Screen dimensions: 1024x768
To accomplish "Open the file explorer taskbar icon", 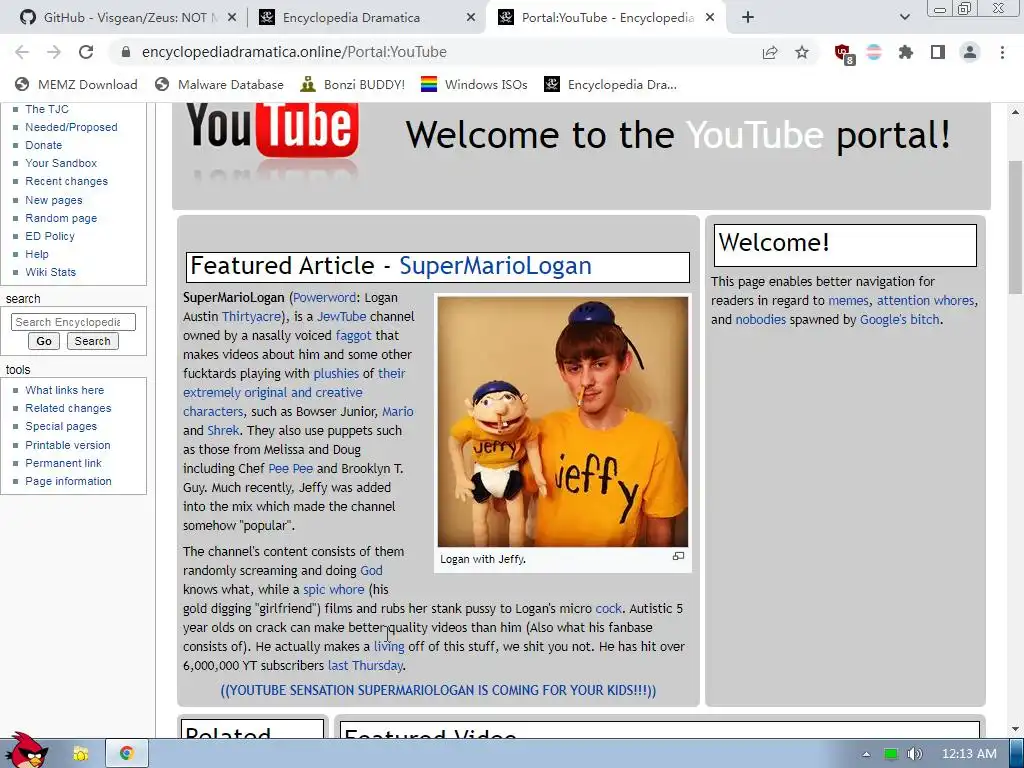I will click(x=81, y=754).
